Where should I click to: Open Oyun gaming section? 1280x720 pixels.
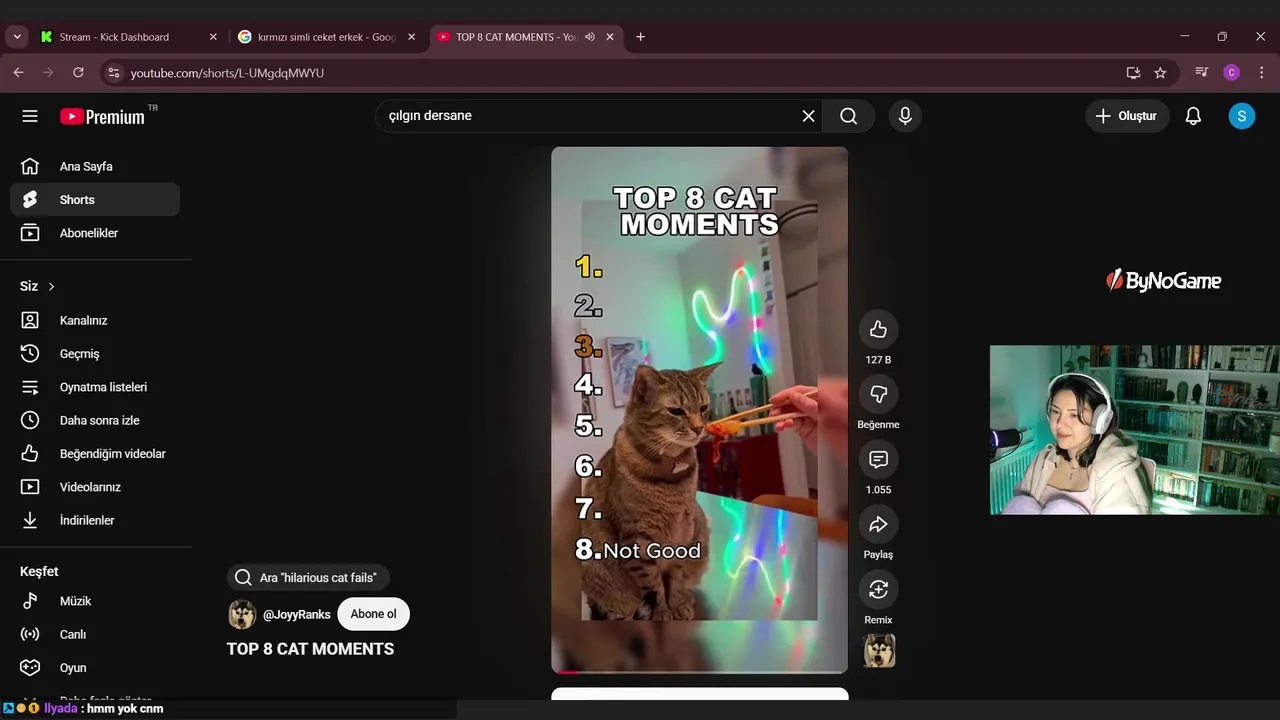point(95,668)
